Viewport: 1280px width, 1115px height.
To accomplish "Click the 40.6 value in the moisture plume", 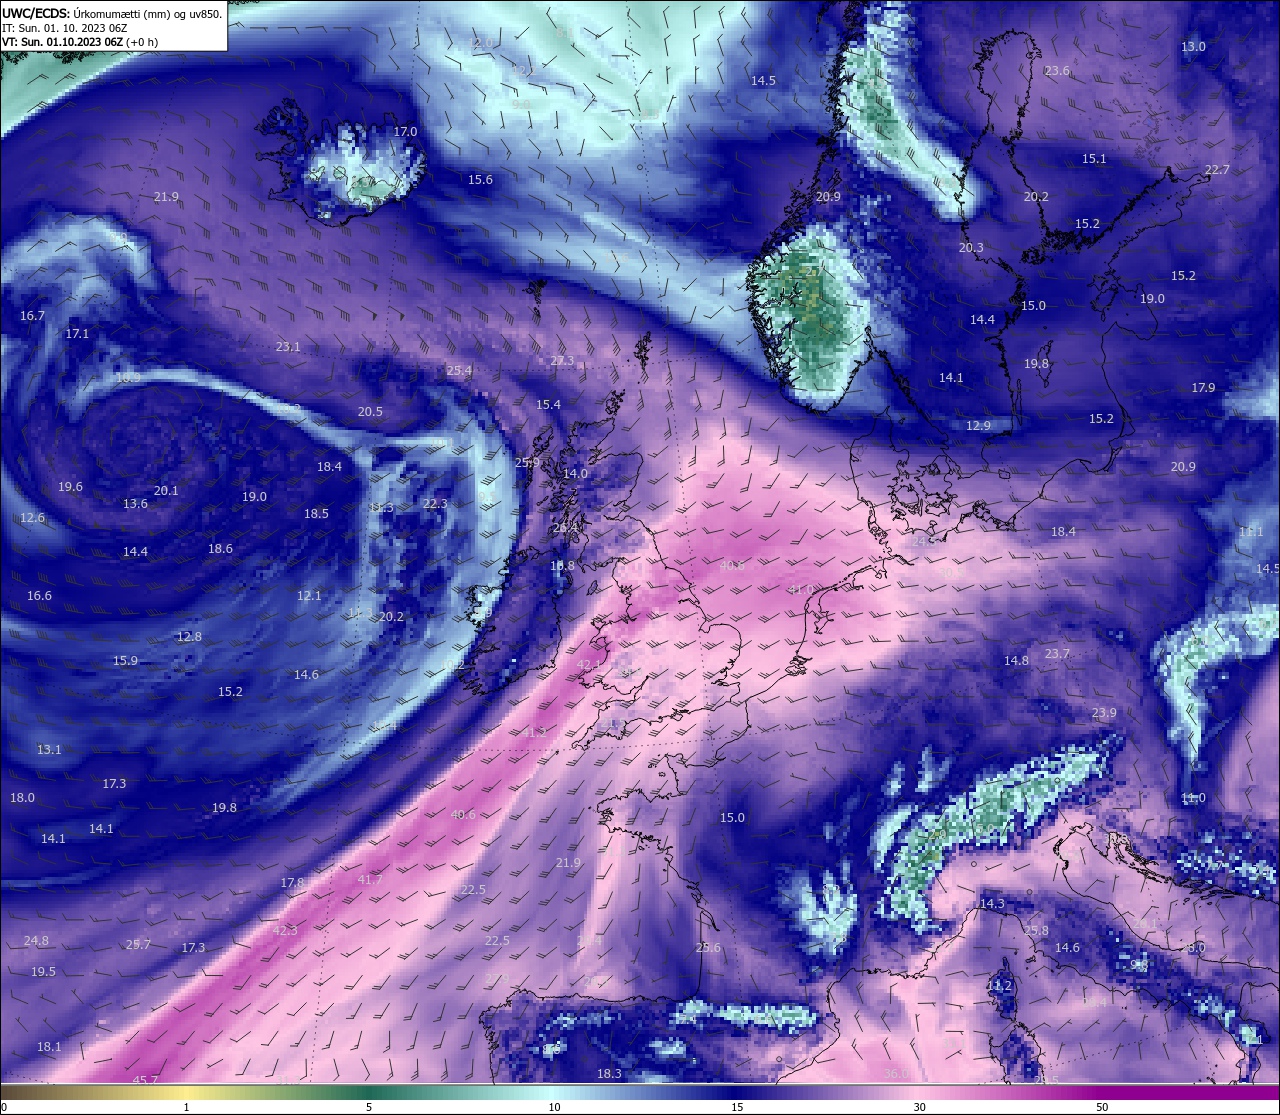I will (x=463, y=815).
